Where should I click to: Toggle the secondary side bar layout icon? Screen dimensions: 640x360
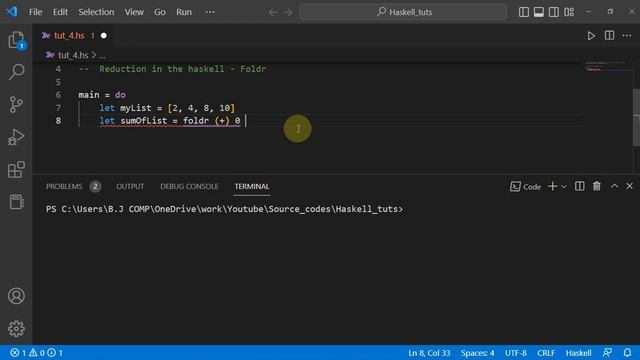click(x=554, y=12)
